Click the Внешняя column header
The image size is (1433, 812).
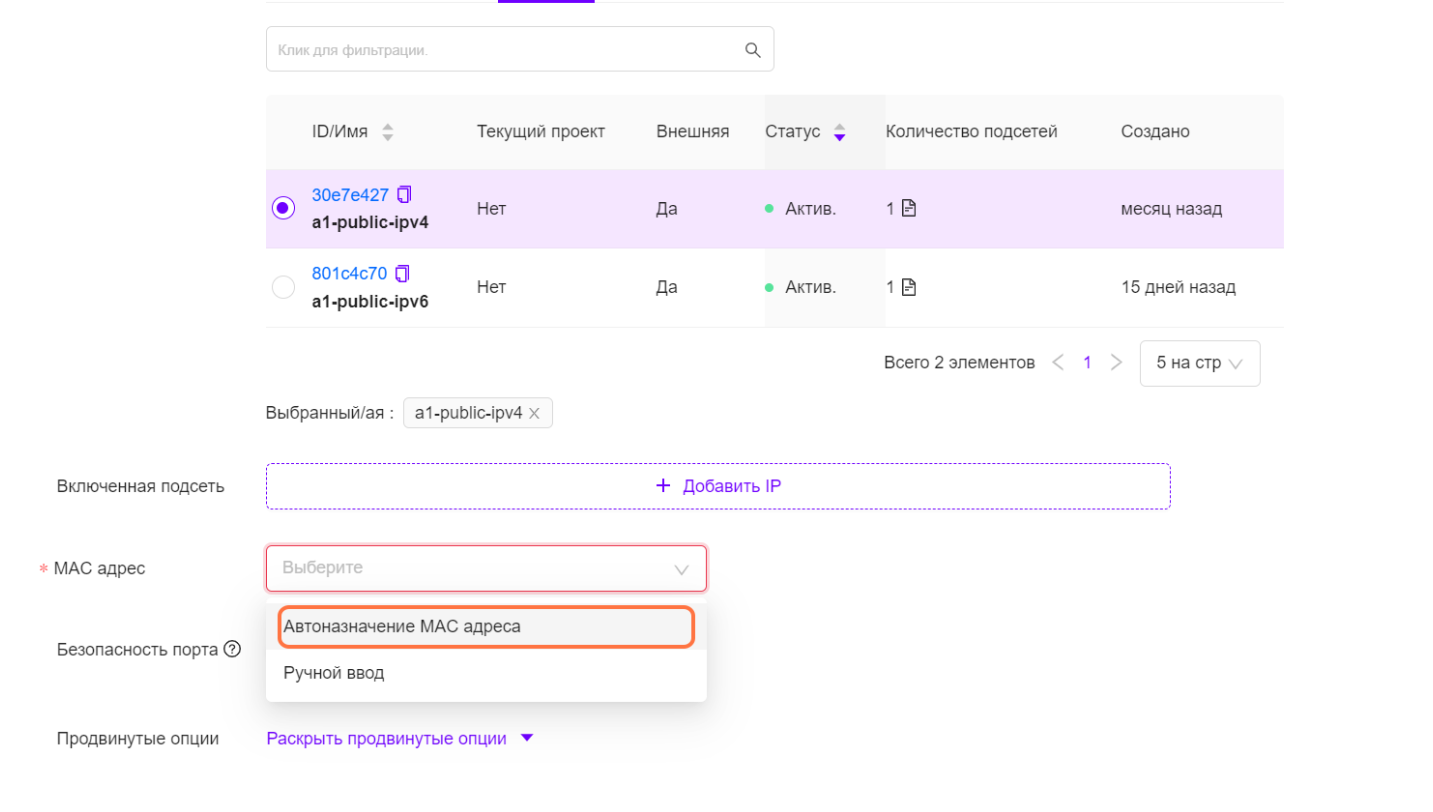[x=693, y=132]
